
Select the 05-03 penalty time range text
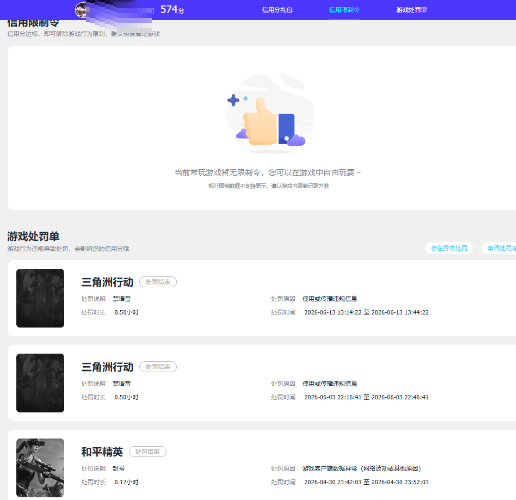[366, 397]
